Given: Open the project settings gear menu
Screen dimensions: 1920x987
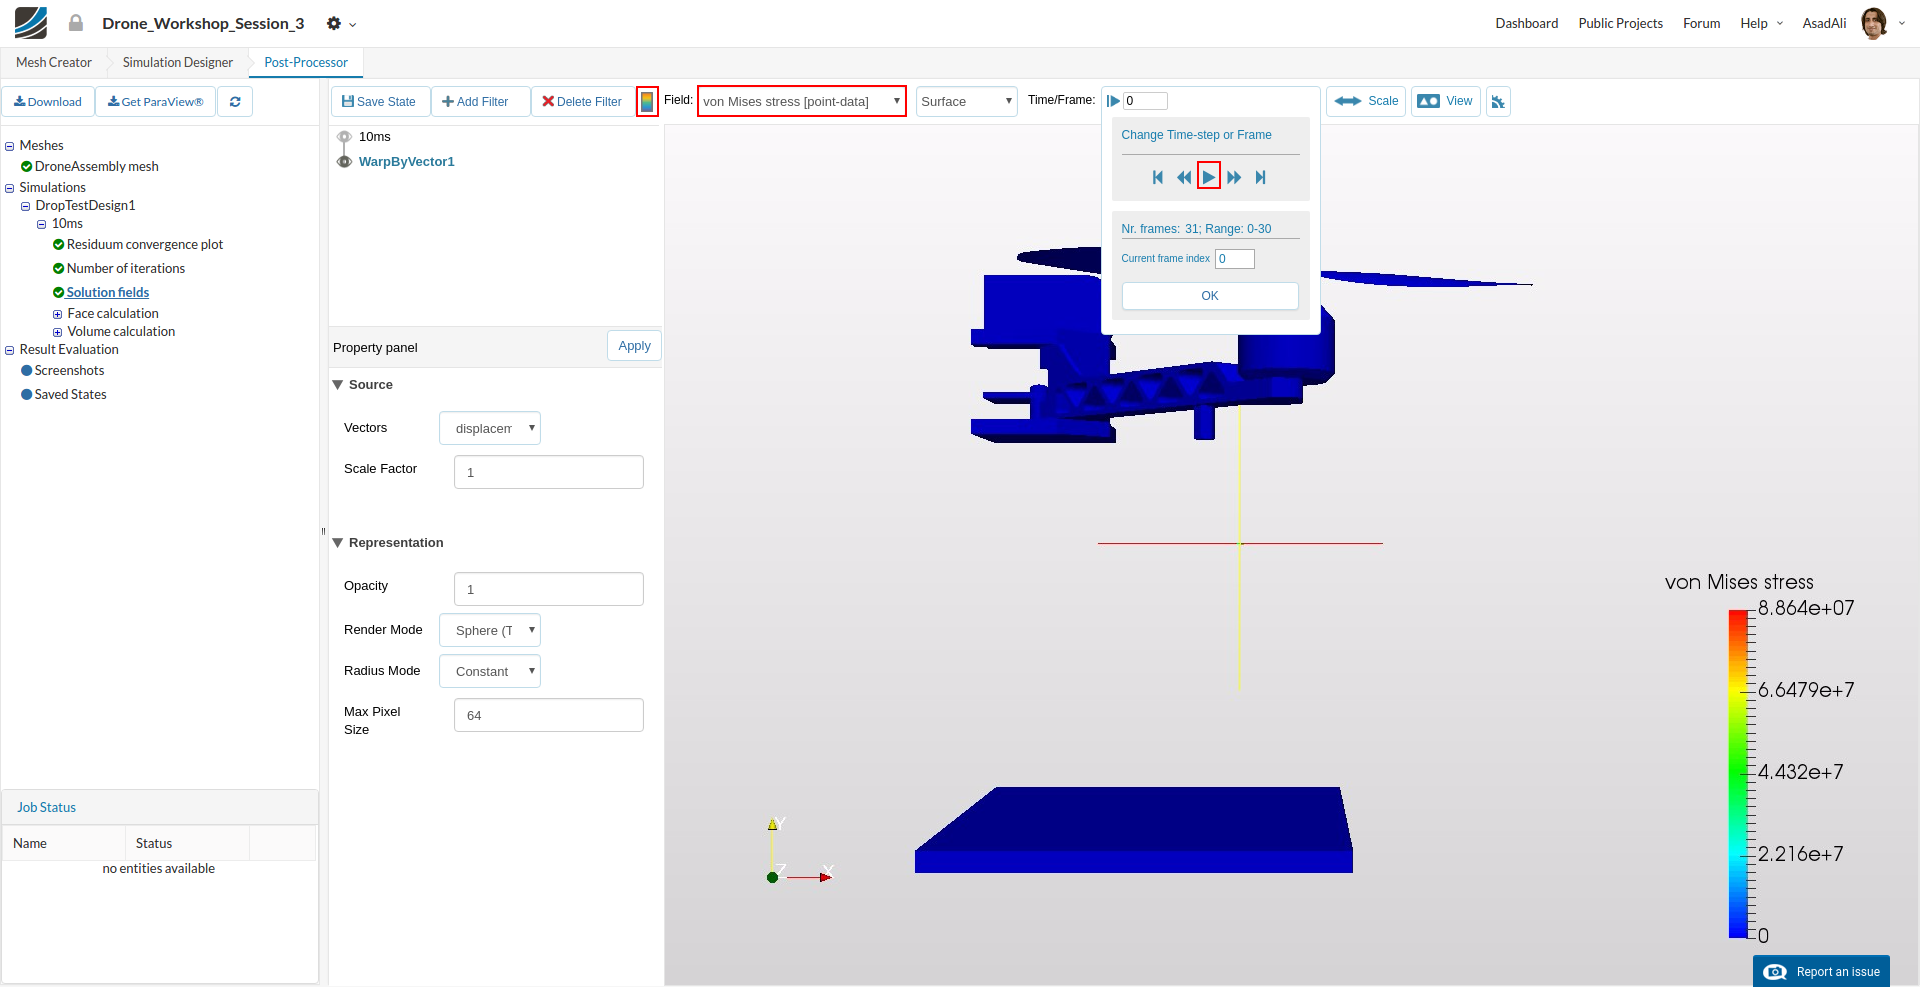Looking at the screenshot, I should 340,23.
